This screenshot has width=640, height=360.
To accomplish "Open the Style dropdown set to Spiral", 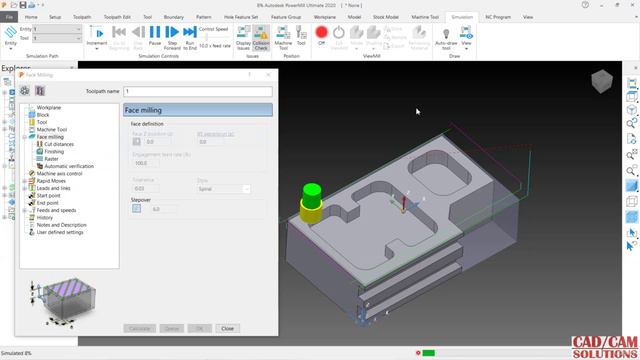I will [x=223, y=189].
